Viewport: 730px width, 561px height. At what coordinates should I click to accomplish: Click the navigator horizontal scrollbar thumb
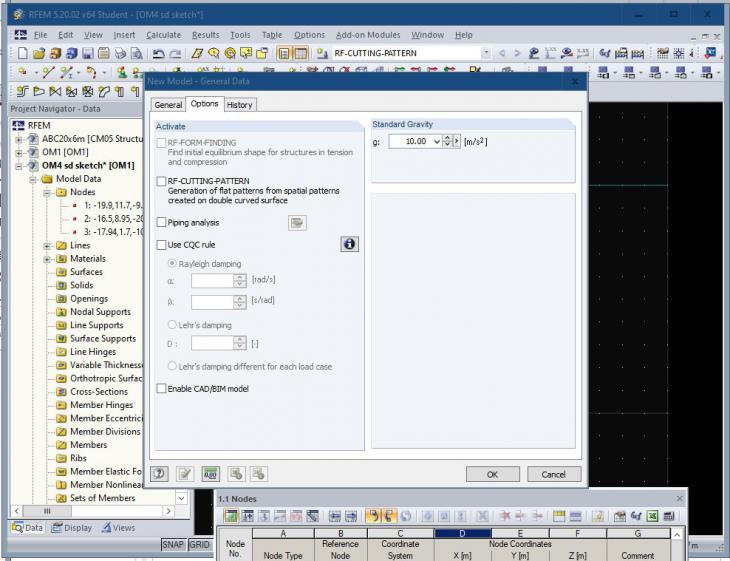point(47,511)
